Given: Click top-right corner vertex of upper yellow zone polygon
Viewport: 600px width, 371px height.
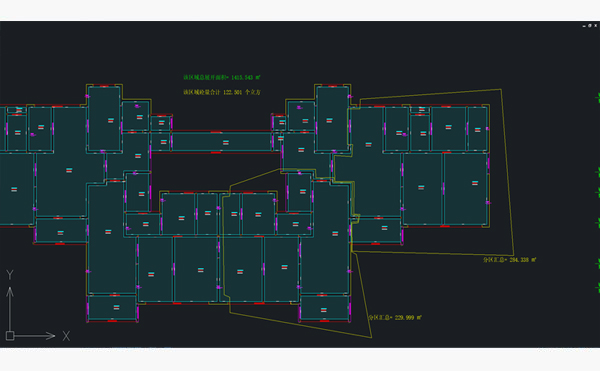Looking at the screenshot, I should coord(501,89).
